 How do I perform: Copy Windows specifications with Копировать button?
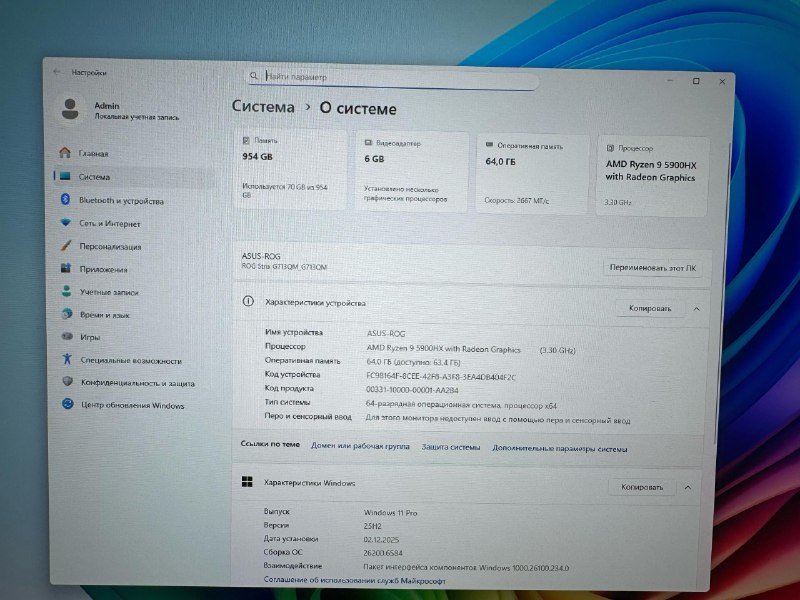(x=641, y=487)
